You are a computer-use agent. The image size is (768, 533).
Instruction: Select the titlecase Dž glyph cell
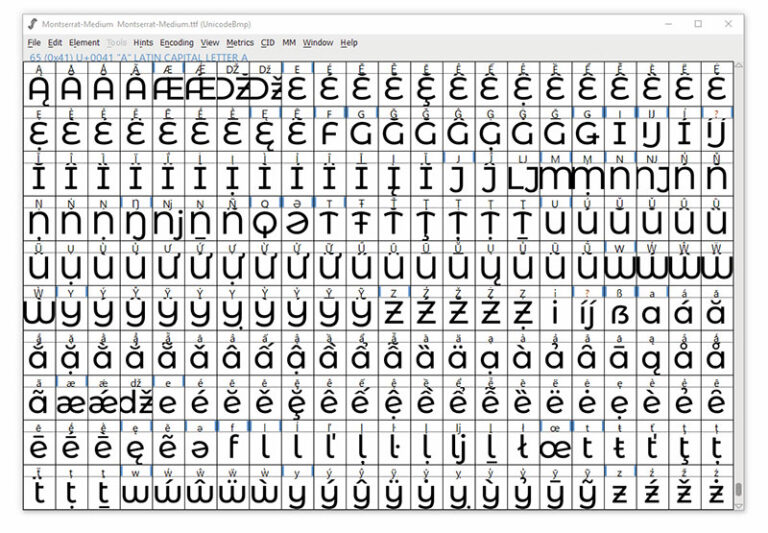point(265,84)
